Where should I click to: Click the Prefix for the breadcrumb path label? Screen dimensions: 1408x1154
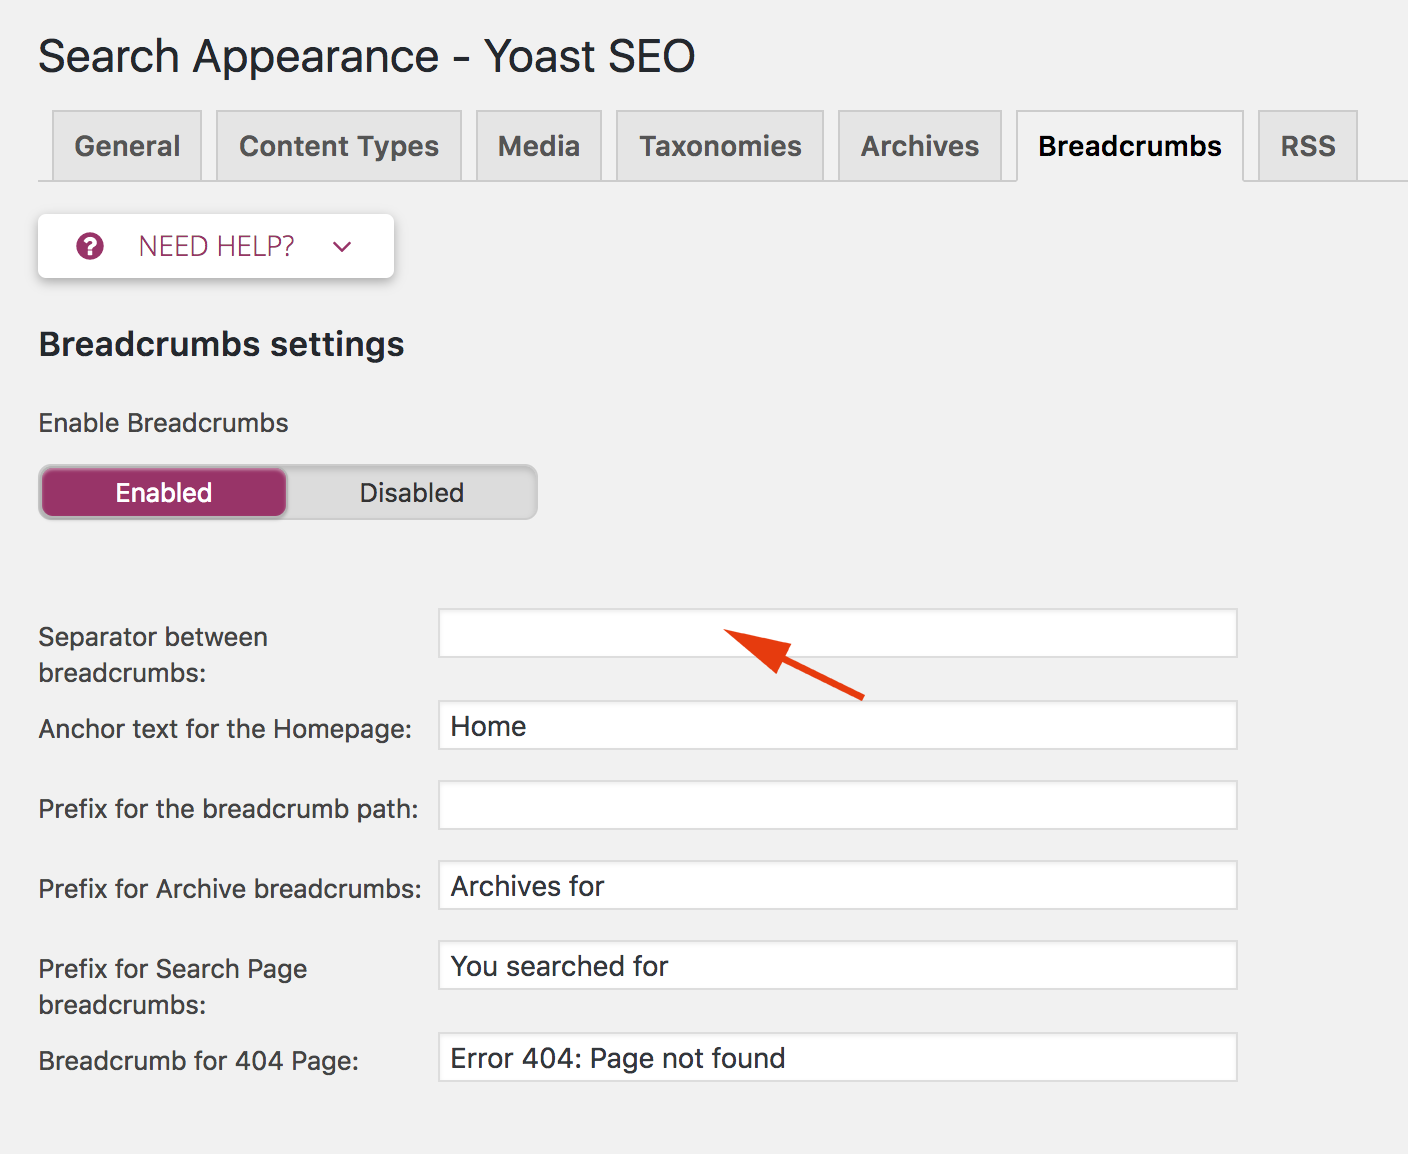(x=229, y=809)
